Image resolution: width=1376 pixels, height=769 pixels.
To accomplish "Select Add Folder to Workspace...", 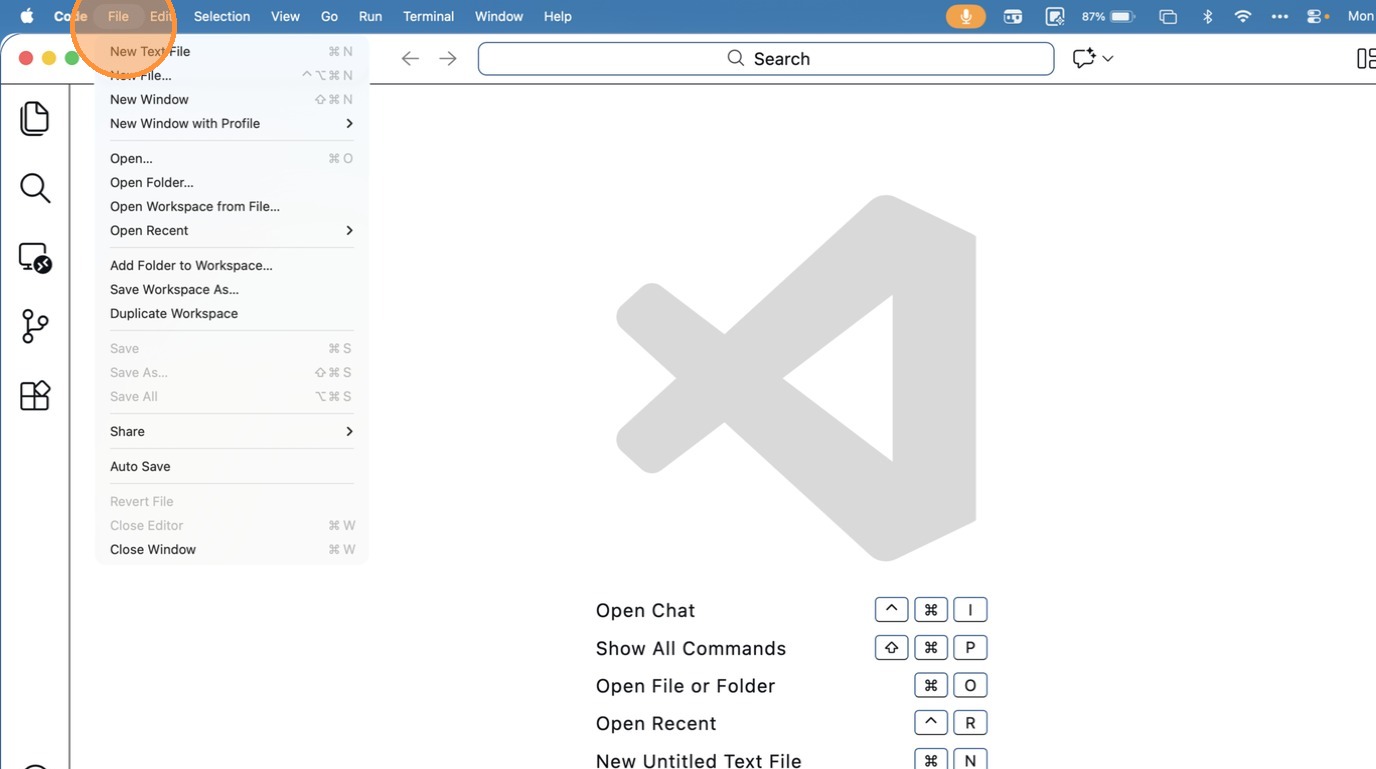I will [232, 265].
